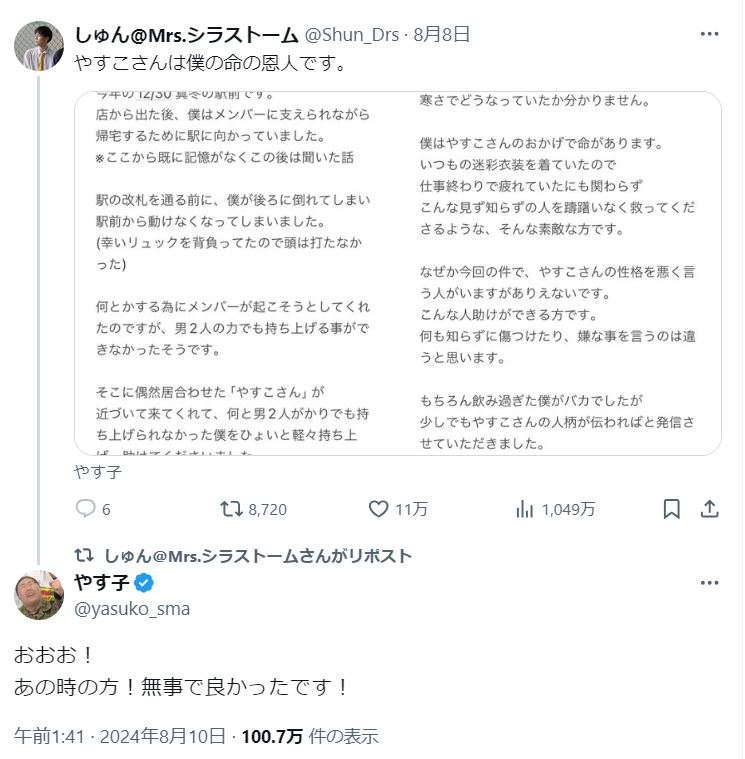Open やす子's profile avatar
Image resolution: width=745 pixels, height=759 pixels.
coord(39,595)
